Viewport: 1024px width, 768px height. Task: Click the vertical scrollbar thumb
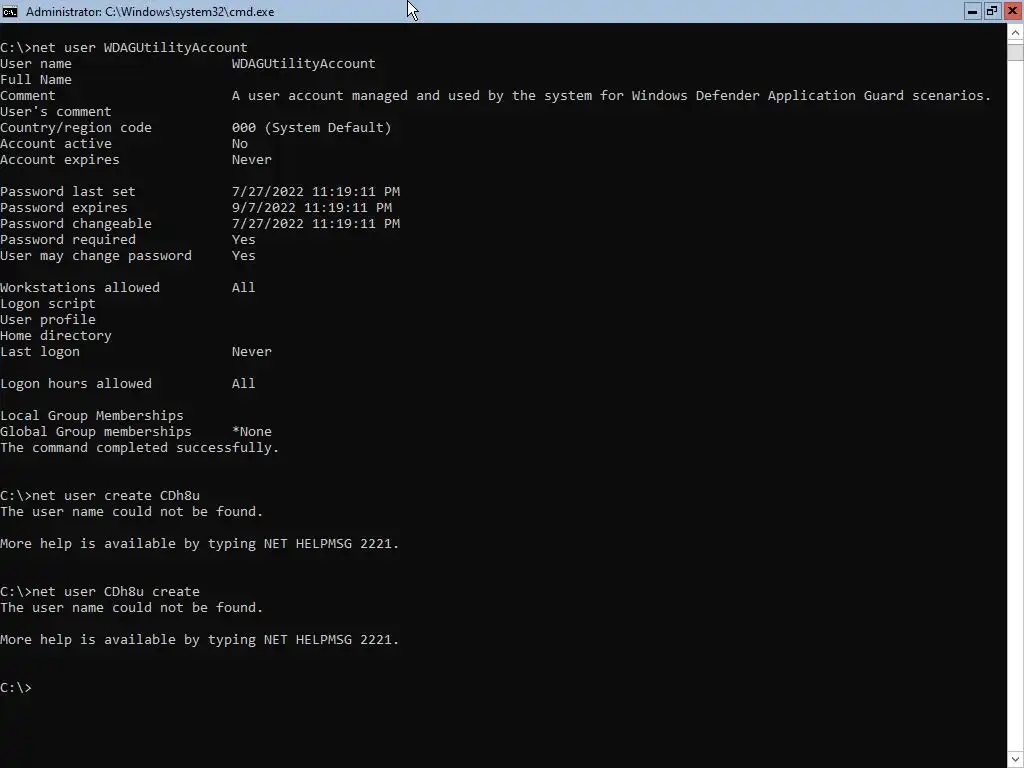point(1016,51)
